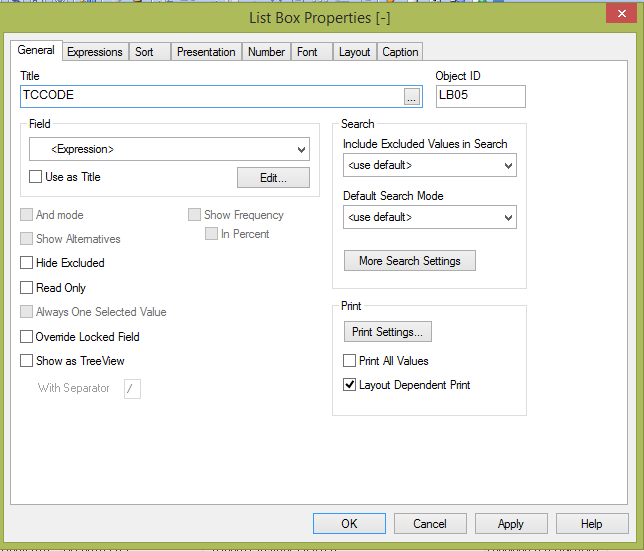This screenshot has width=644, height=551.
Task: Click into the Object ID field
Action: pos(480,96)
